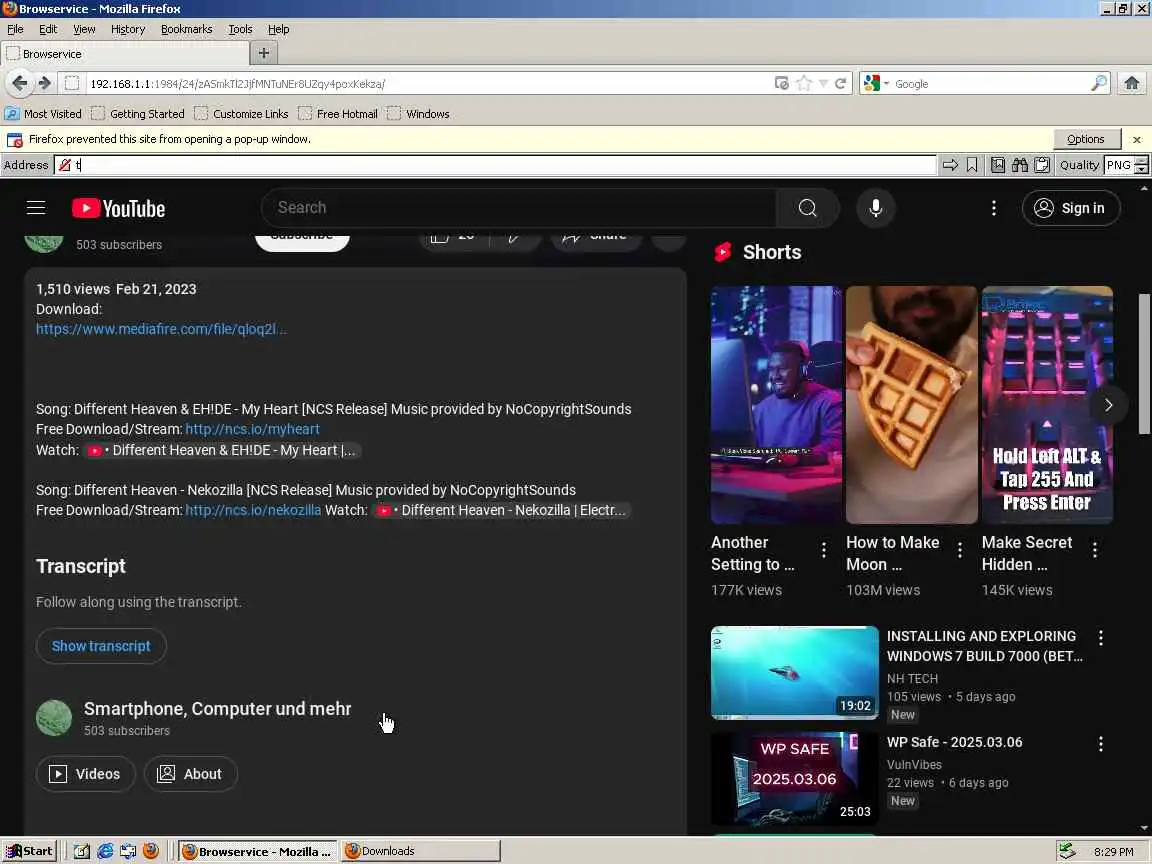Open options for WP Safe video

coord(1101,744)
